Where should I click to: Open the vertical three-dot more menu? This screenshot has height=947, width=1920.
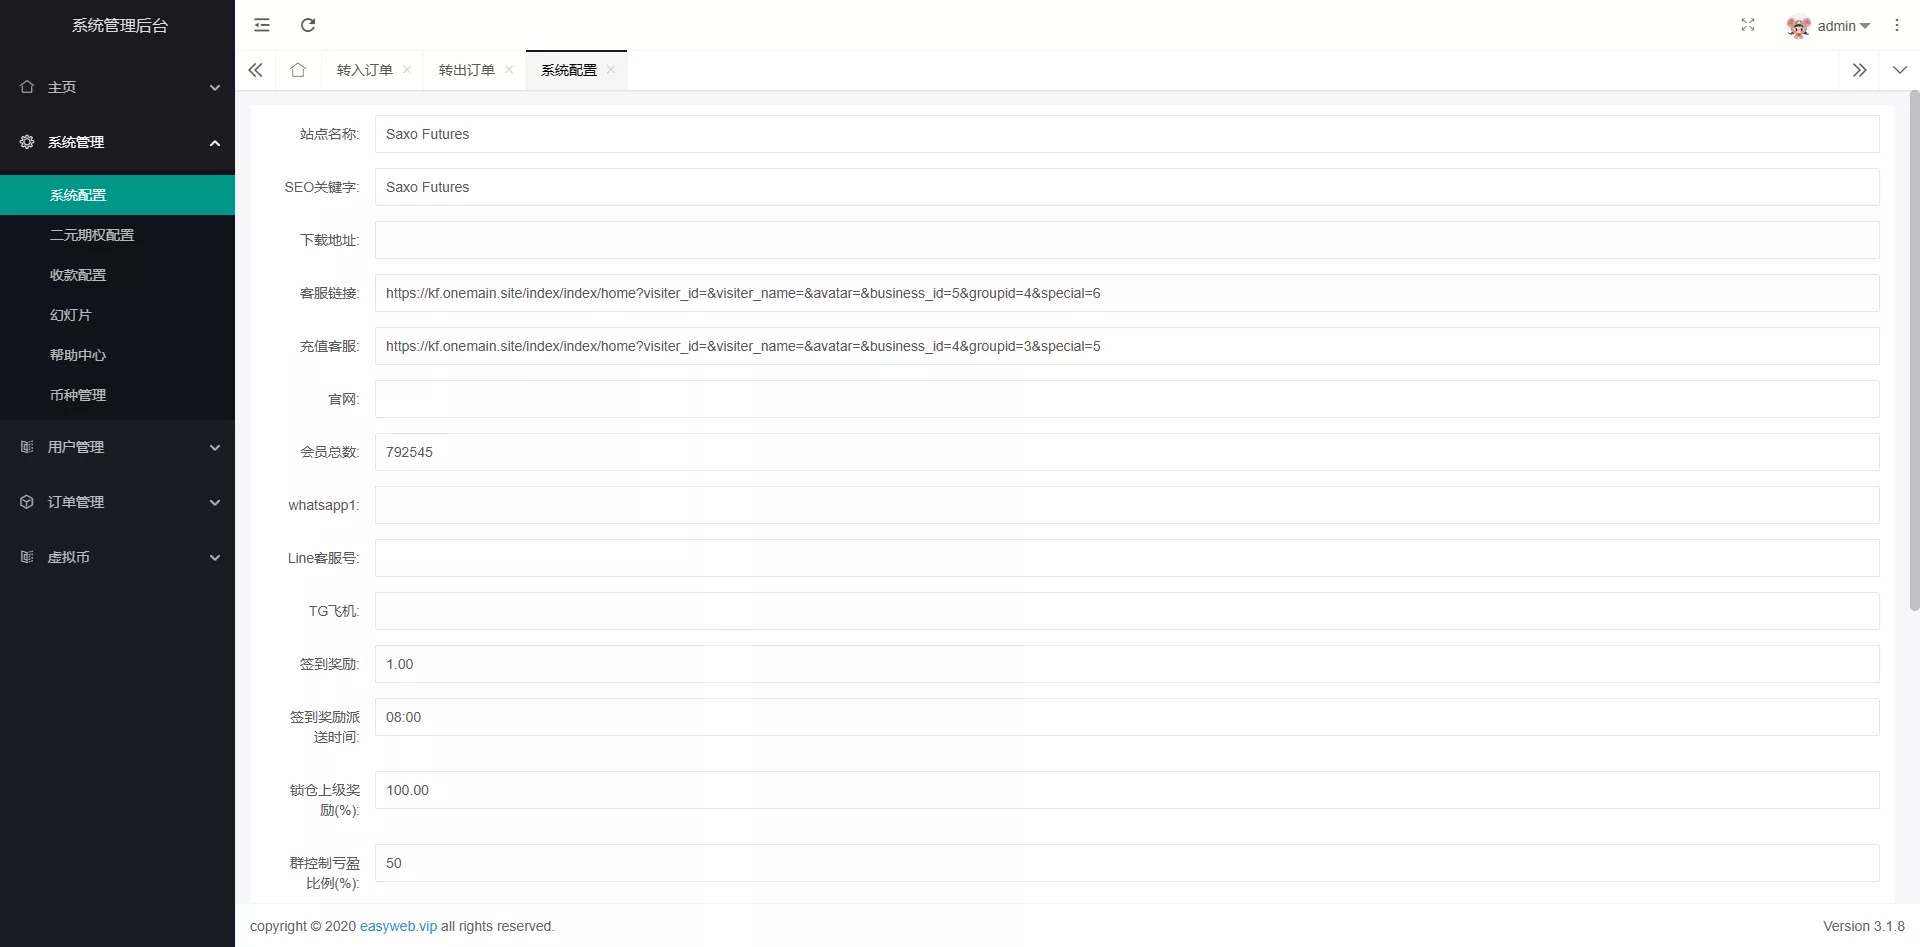(x=1896, y=25)
